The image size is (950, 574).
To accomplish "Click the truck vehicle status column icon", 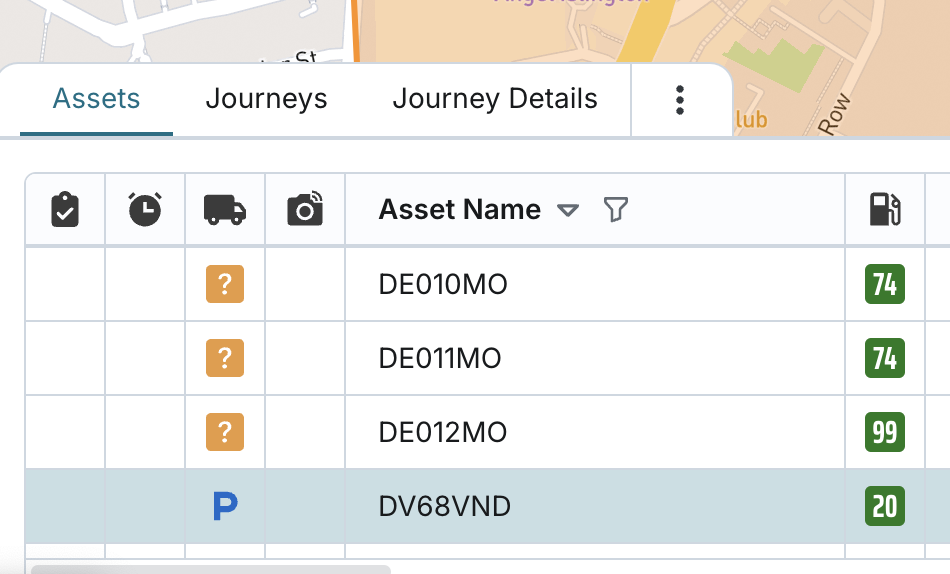I will (225, 210).
